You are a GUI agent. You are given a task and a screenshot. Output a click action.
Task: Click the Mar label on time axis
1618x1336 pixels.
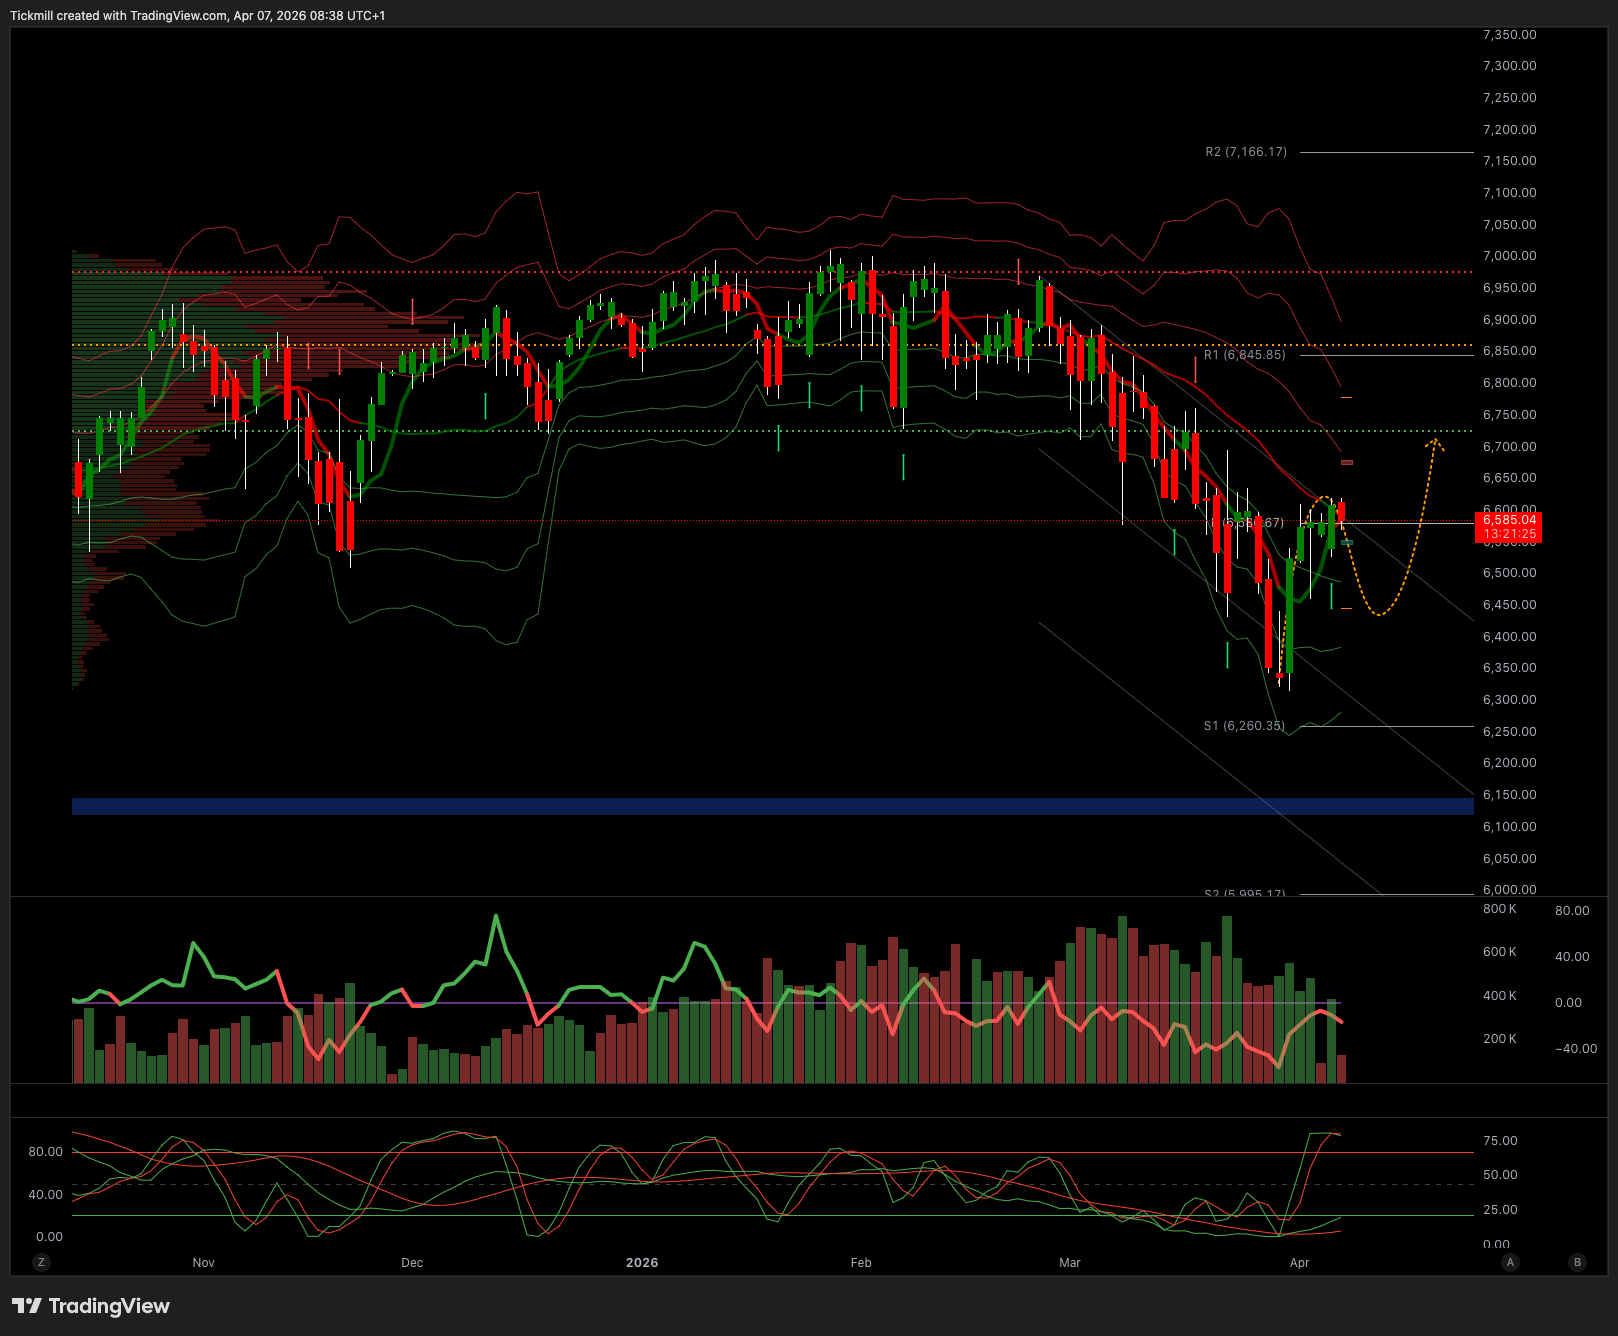(x=1070, y=1263)
